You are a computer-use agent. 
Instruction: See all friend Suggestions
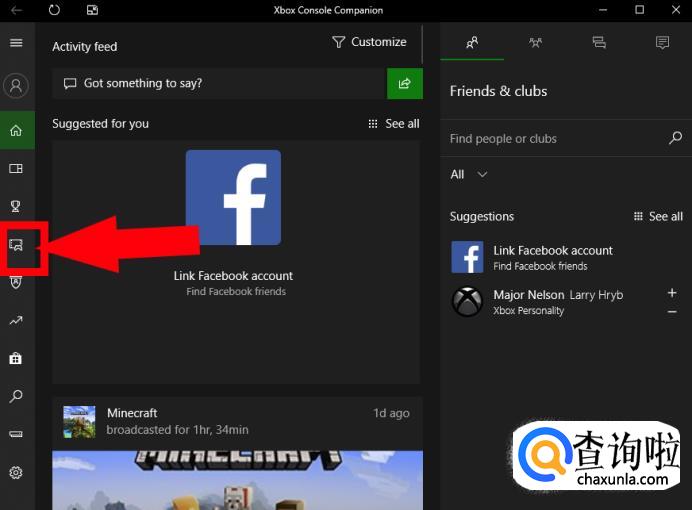click(658, 216)
